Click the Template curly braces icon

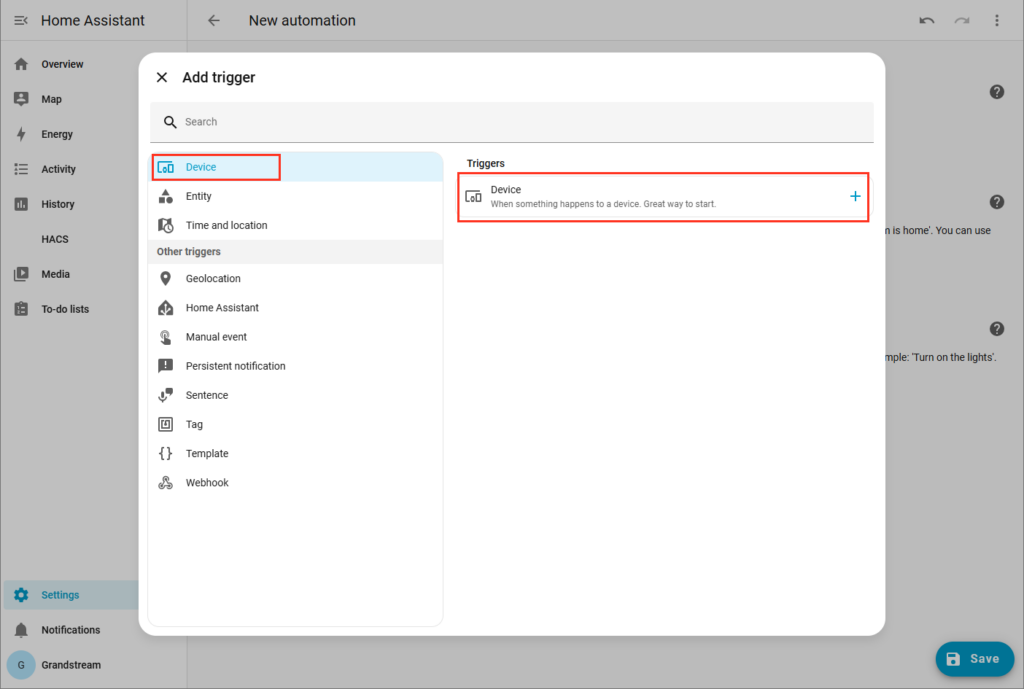coord(166,453)
